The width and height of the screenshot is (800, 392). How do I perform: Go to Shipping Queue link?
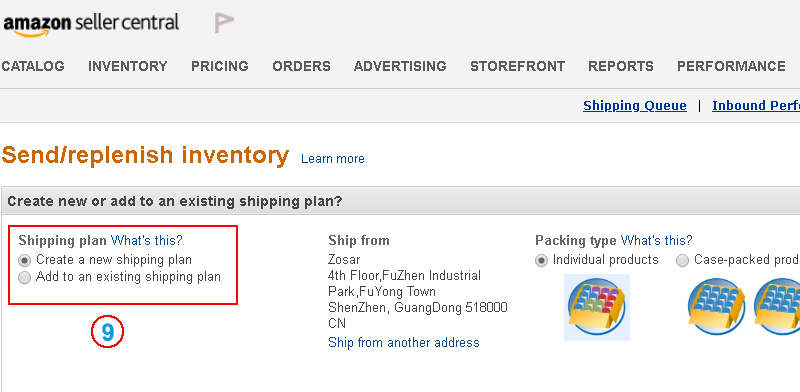pyautogui.click(x=635, y=106)
